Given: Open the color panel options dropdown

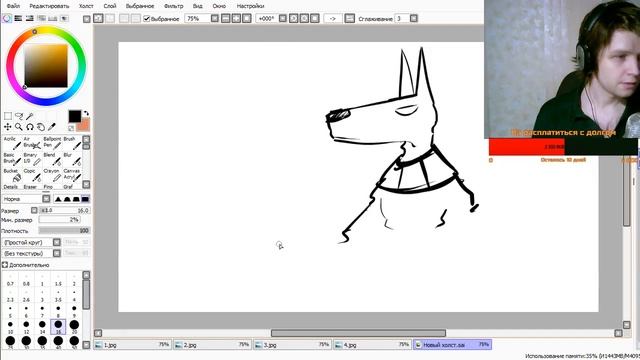Looking at the screenshot, I should (87, 19).
